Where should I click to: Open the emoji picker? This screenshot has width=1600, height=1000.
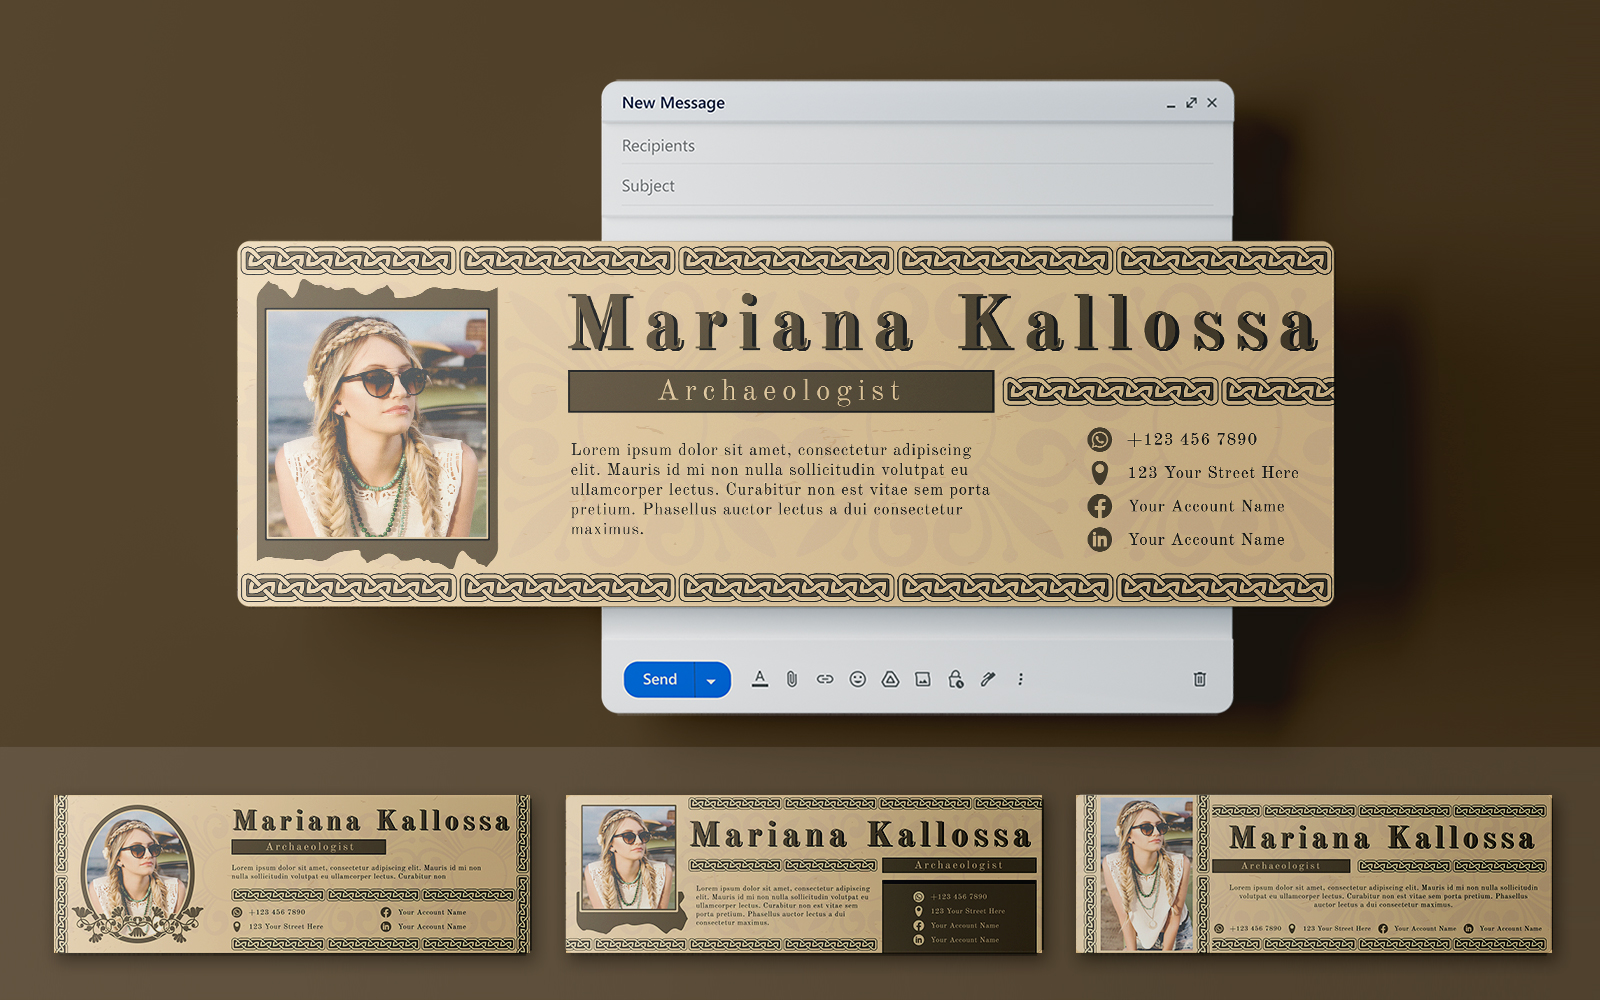pos(857,679)
